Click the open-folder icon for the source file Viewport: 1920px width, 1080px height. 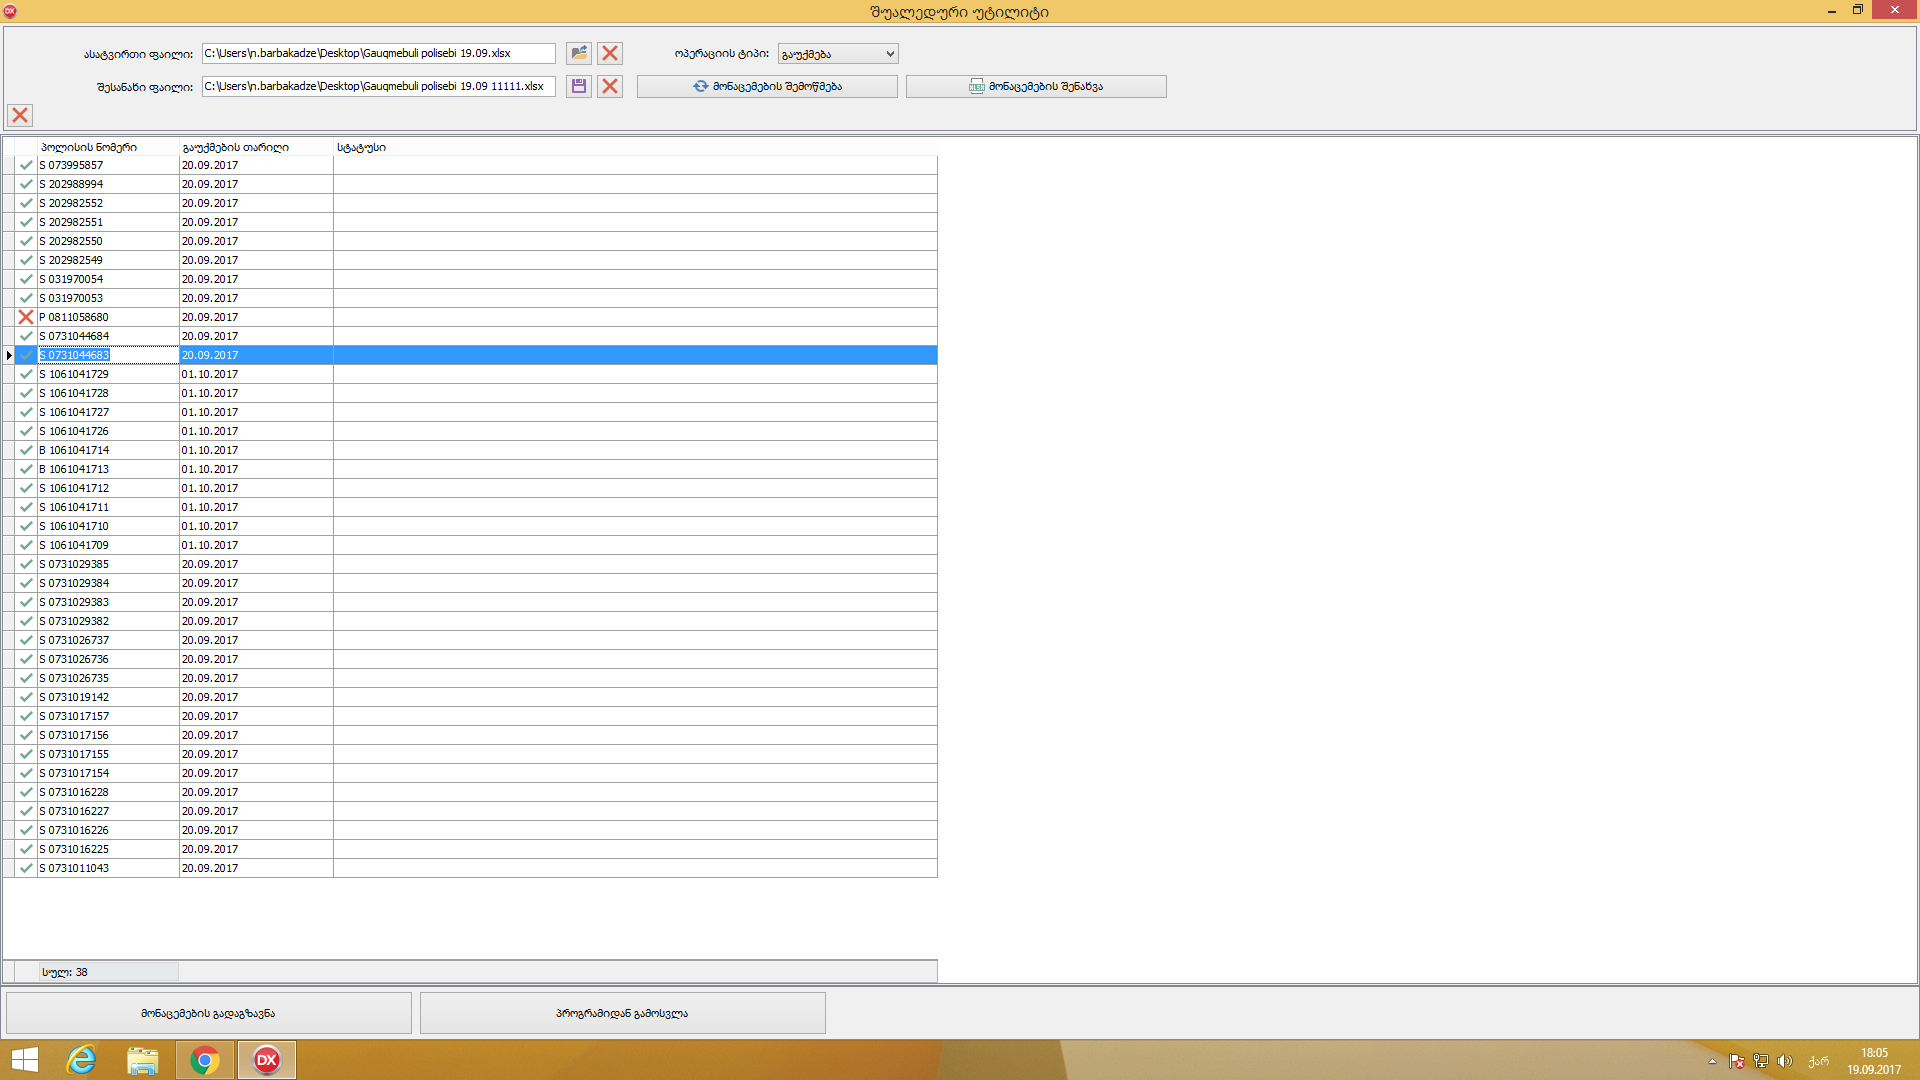(579, 53)
